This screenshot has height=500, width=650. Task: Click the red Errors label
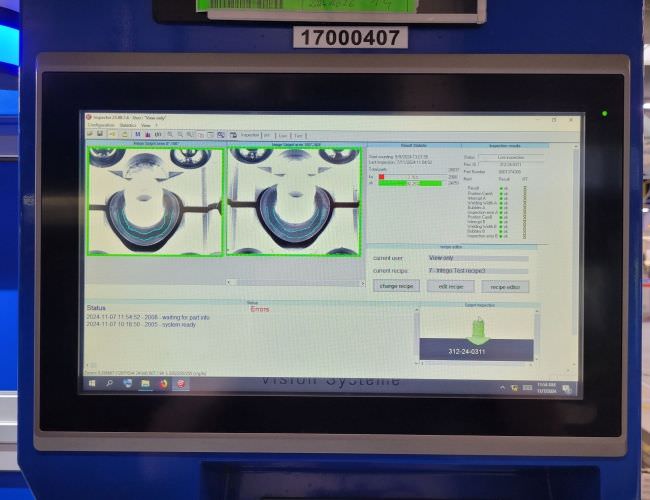(x=260, y=309)
